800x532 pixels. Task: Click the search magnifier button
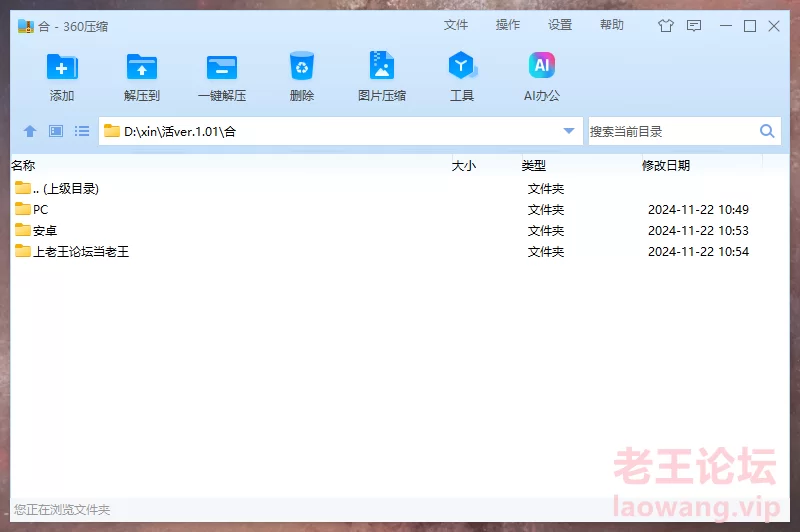tap(767, 131)
